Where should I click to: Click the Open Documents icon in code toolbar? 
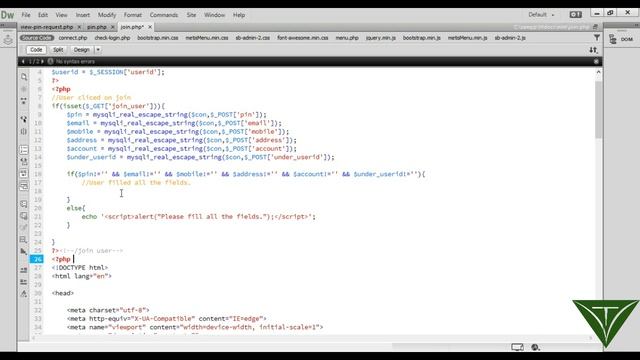[24, 77]
